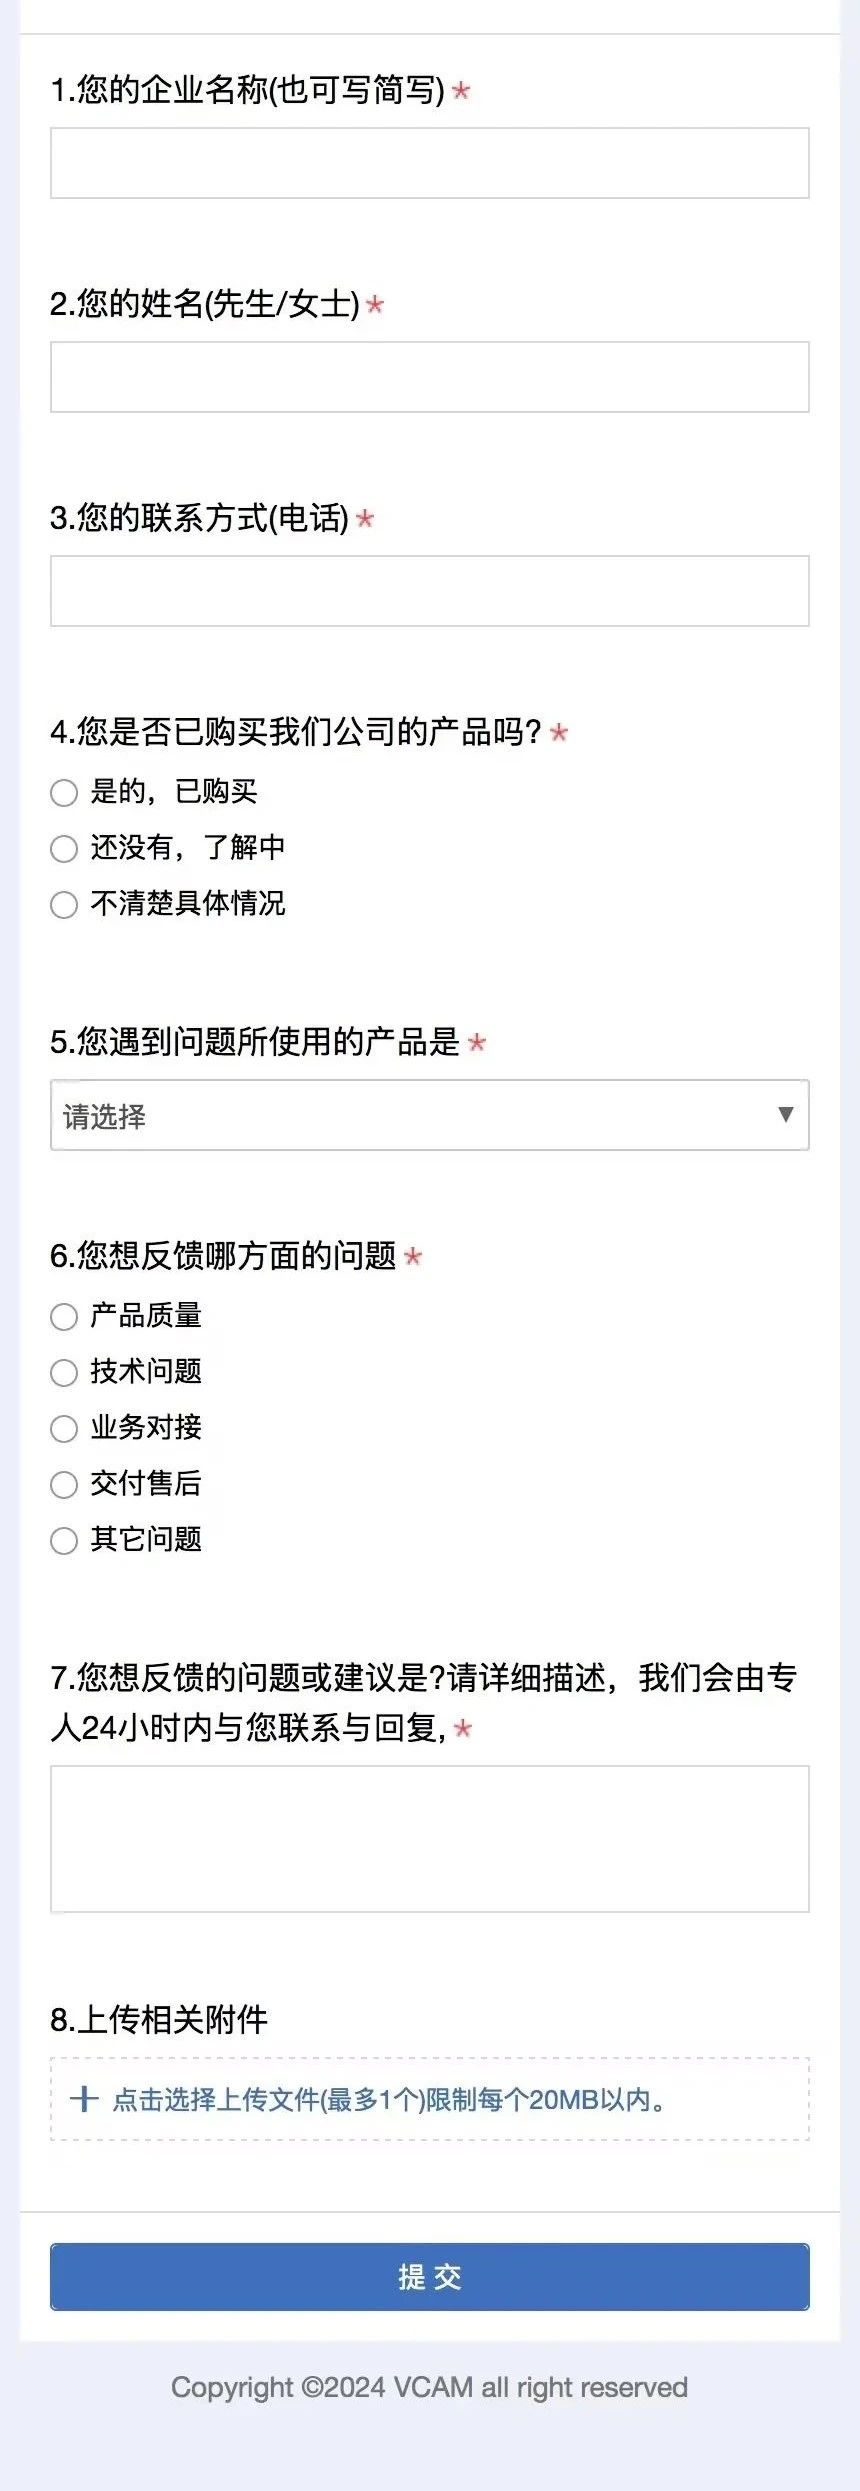Choose 技术问题 feedback option
Image resolution: width=860 pixels, height=2491 pixels.
(x=64, y=1372)
